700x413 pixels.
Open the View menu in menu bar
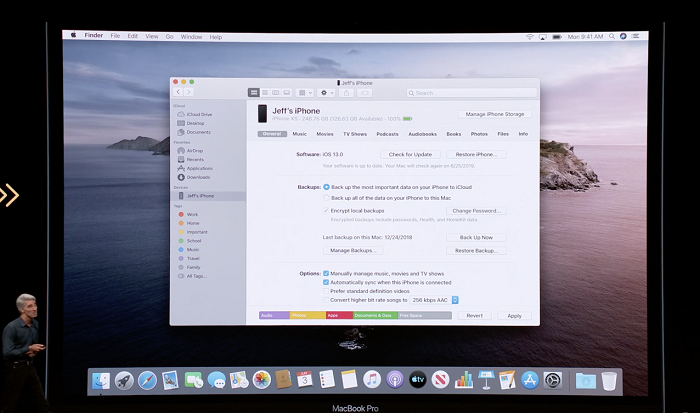coord(151,37)
